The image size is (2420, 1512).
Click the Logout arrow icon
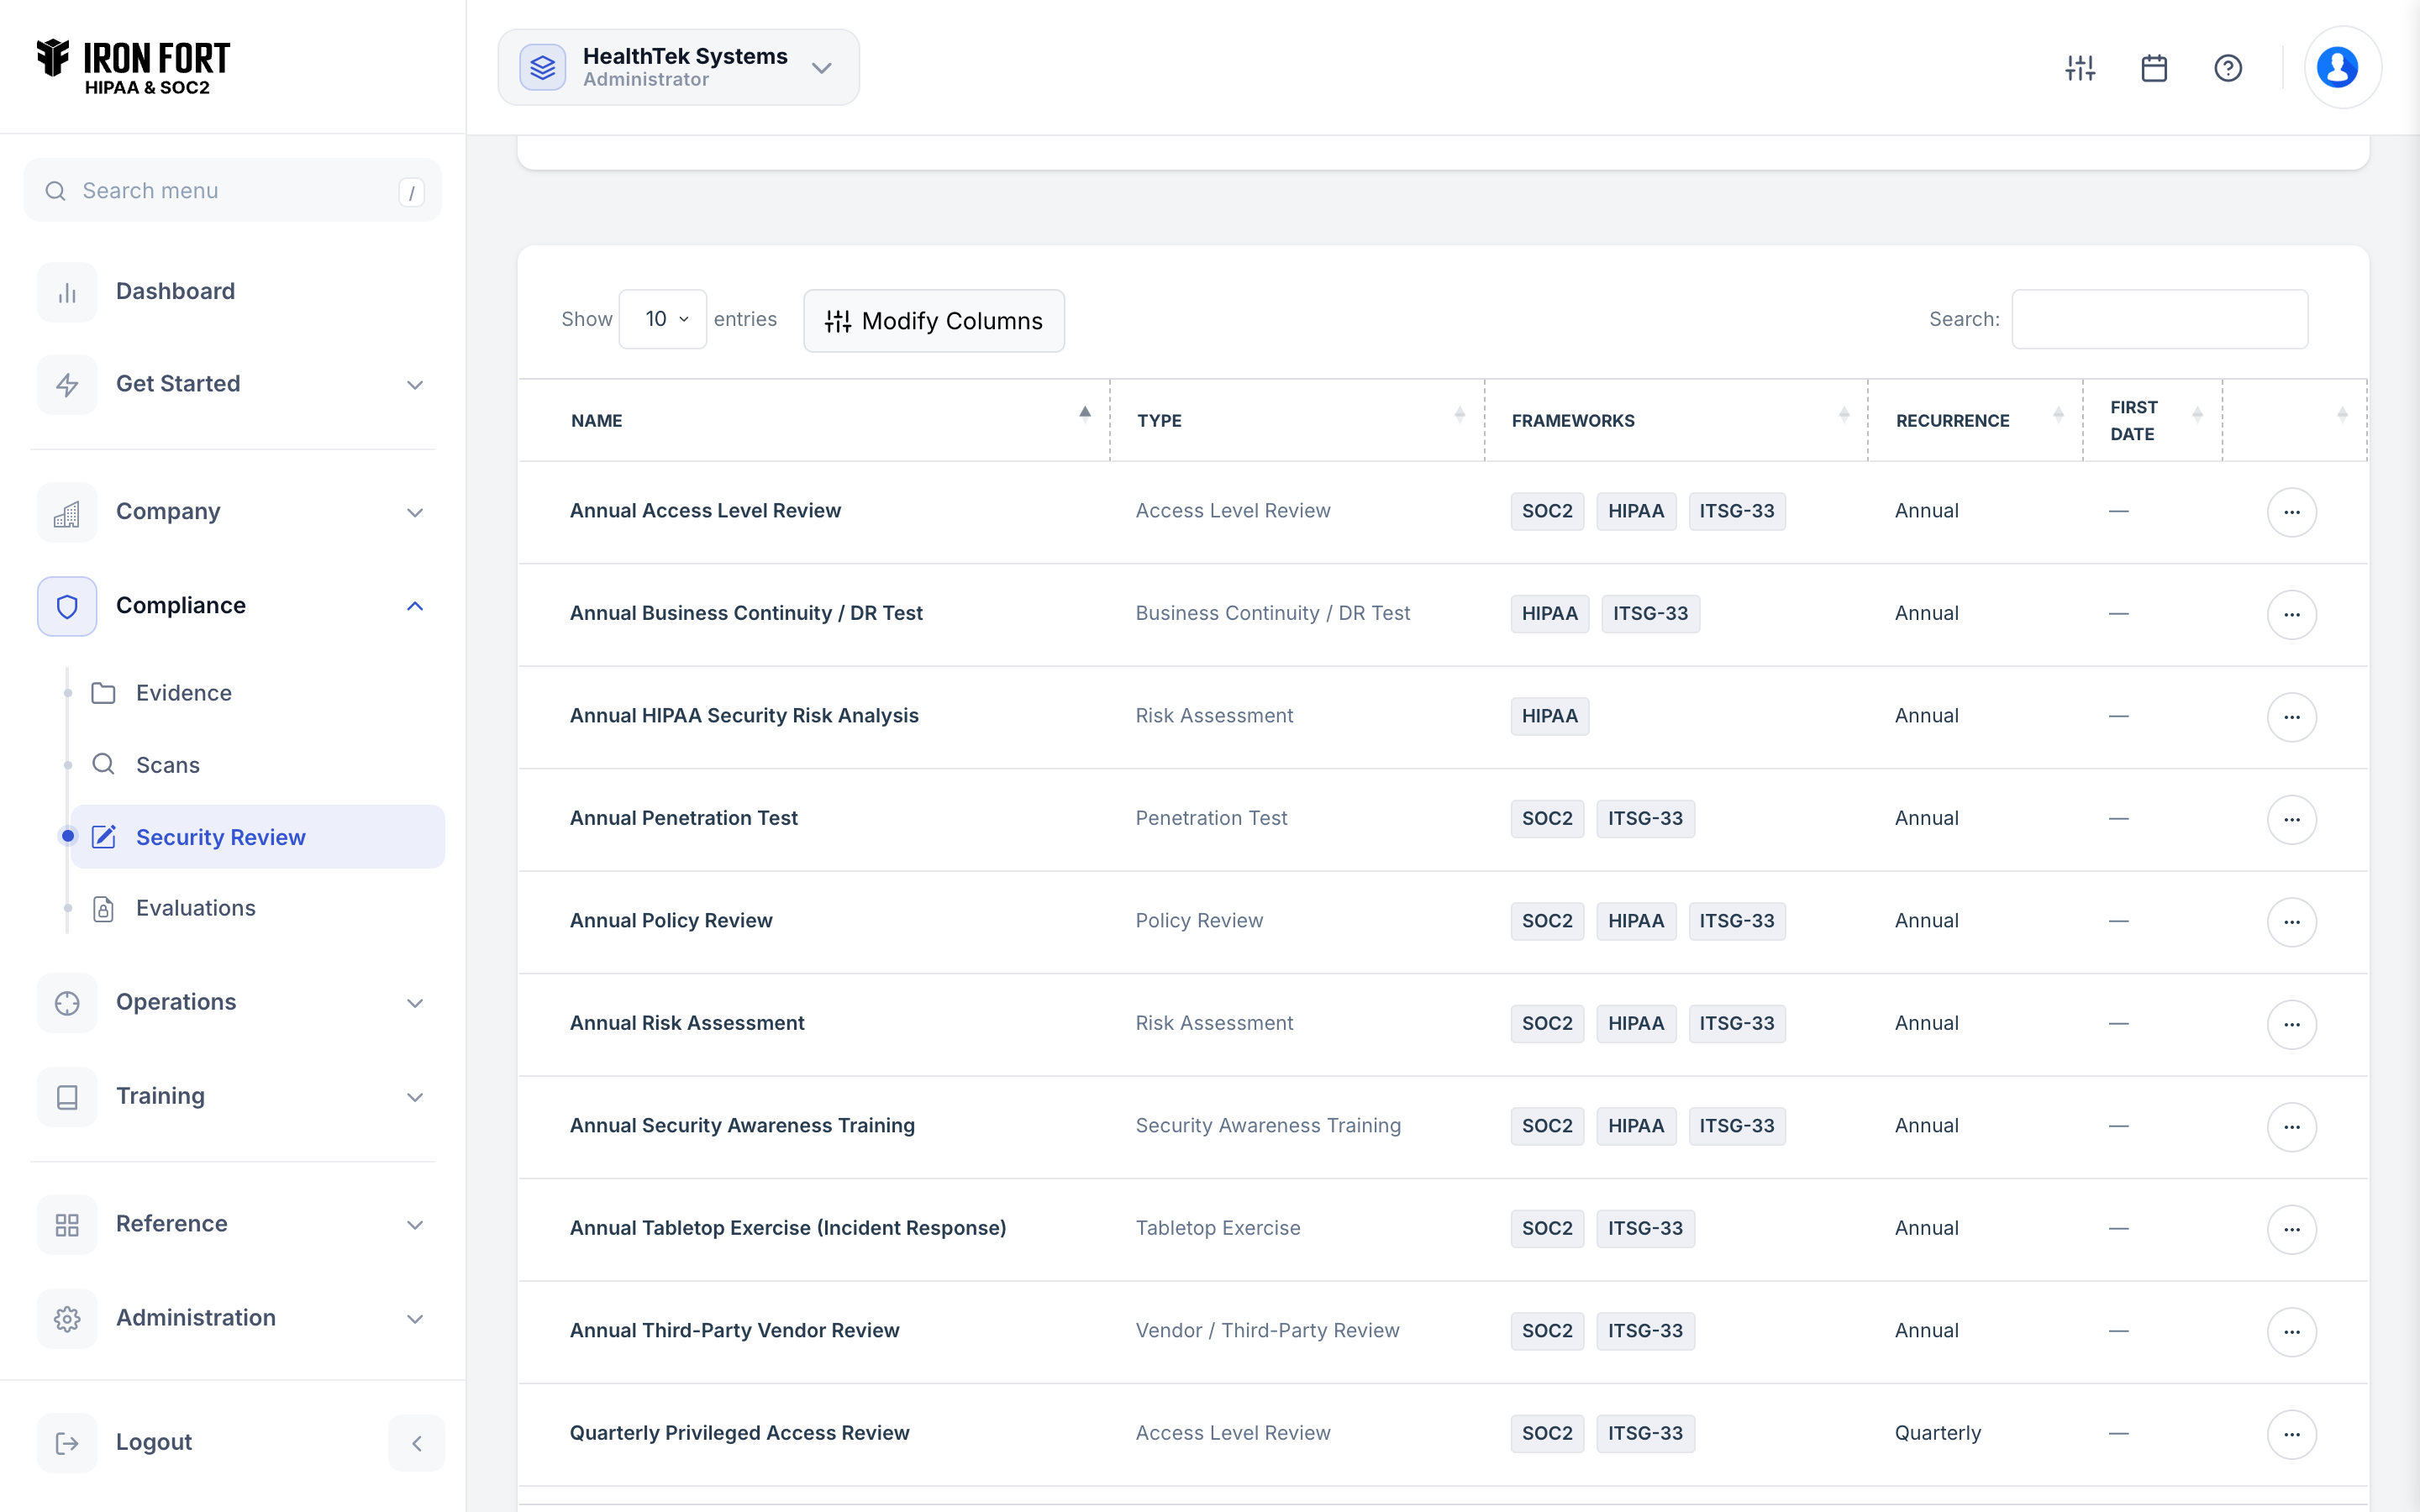pos(67,1442)
